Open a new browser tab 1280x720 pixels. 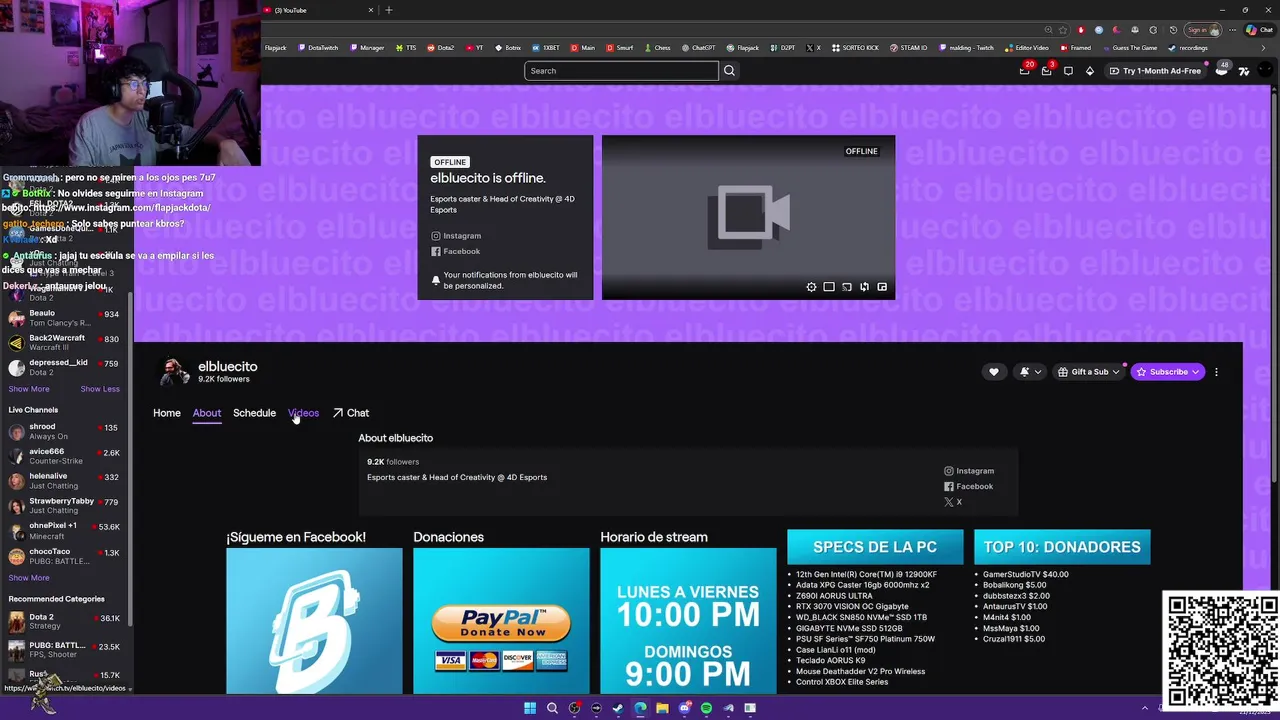[389, 10]
